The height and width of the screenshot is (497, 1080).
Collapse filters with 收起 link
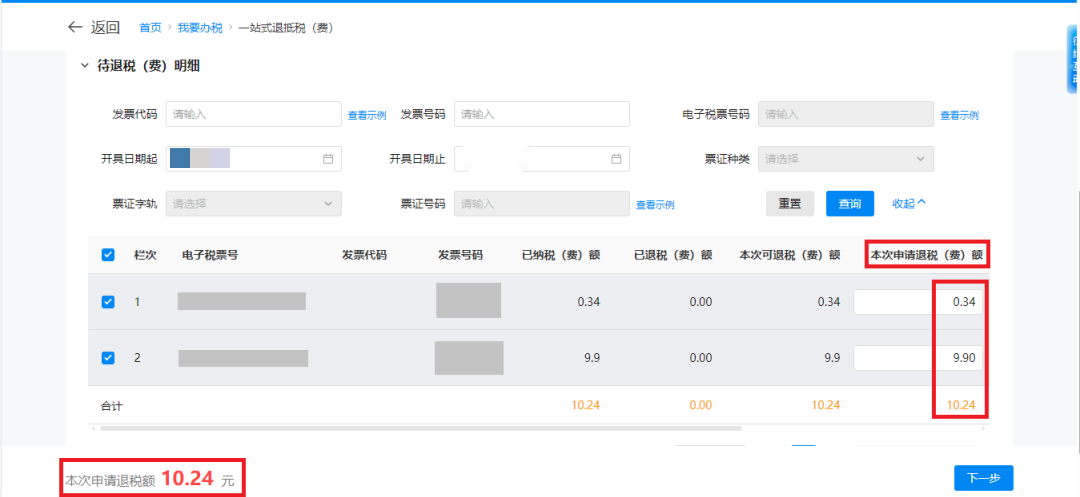[x=909, y=204]
